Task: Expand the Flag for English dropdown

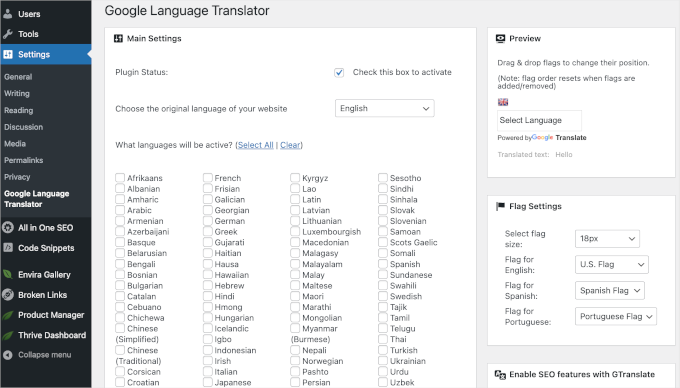Action: 611,264
